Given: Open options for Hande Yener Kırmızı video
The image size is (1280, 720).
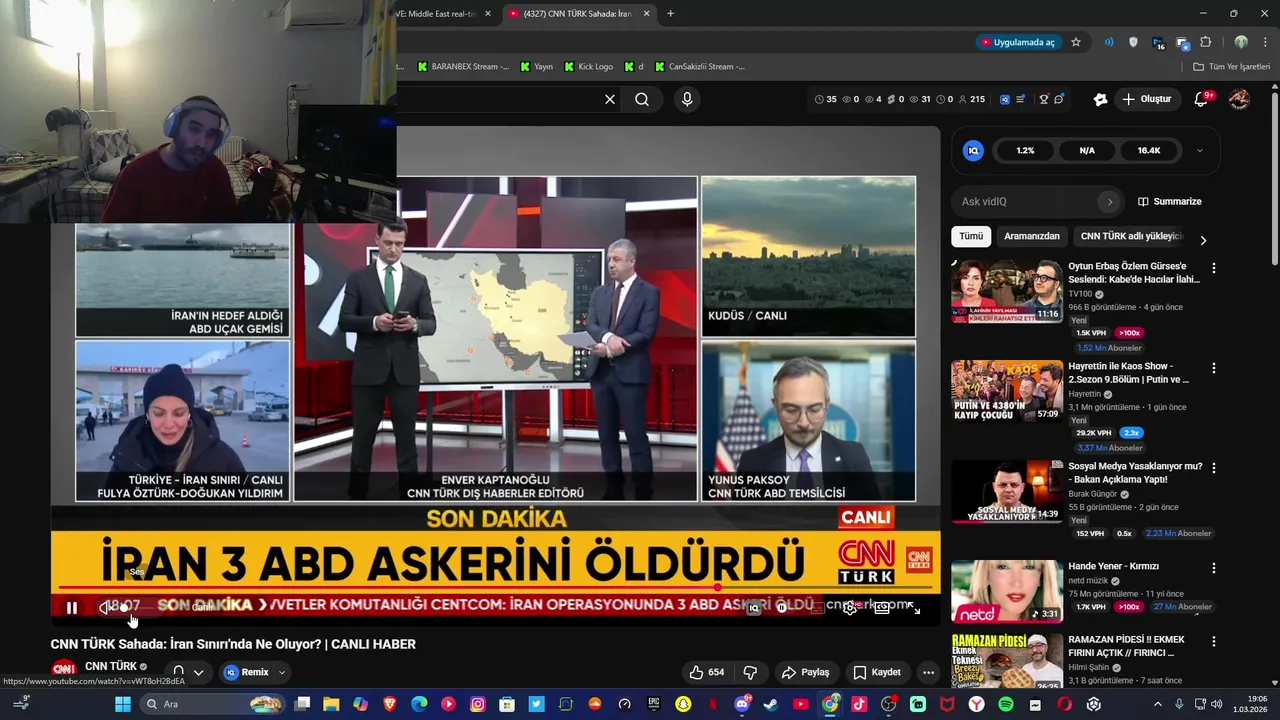Looking at the screenshot, I should tap(1214, 568).
